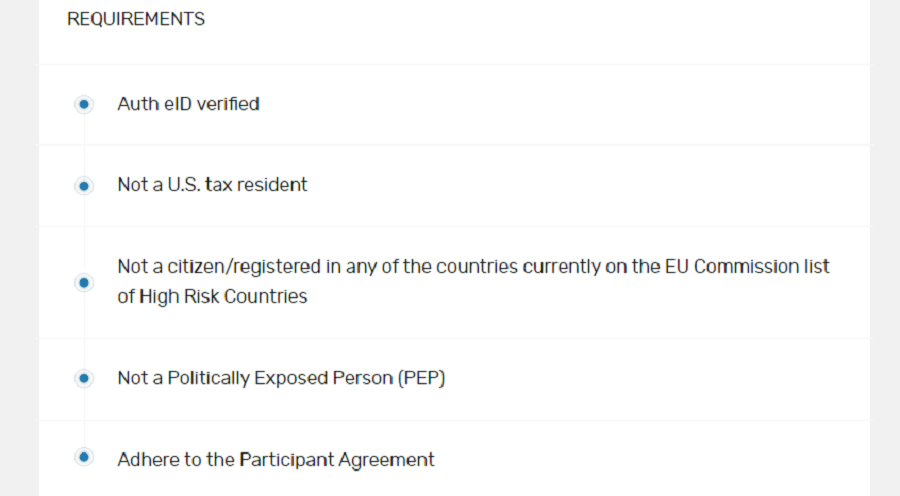Select the Auth eID verified requirement text
The image size is (900, 496).
point(188,104)
